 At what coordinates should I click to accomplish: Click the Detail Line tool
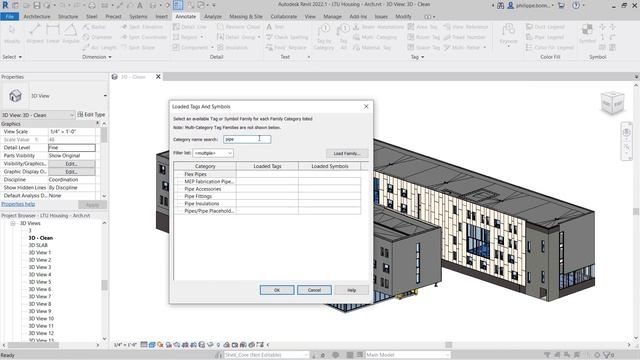pos(190,27)
